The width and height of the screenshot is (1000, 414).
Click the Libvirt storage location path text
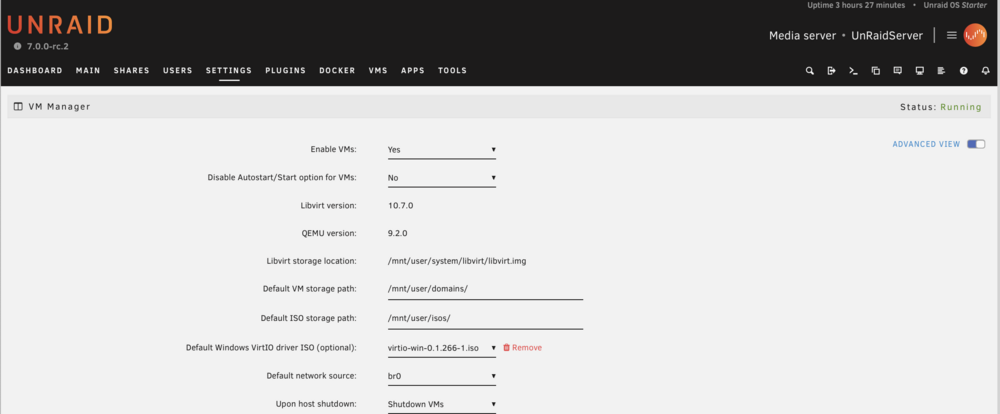point(457,261)
